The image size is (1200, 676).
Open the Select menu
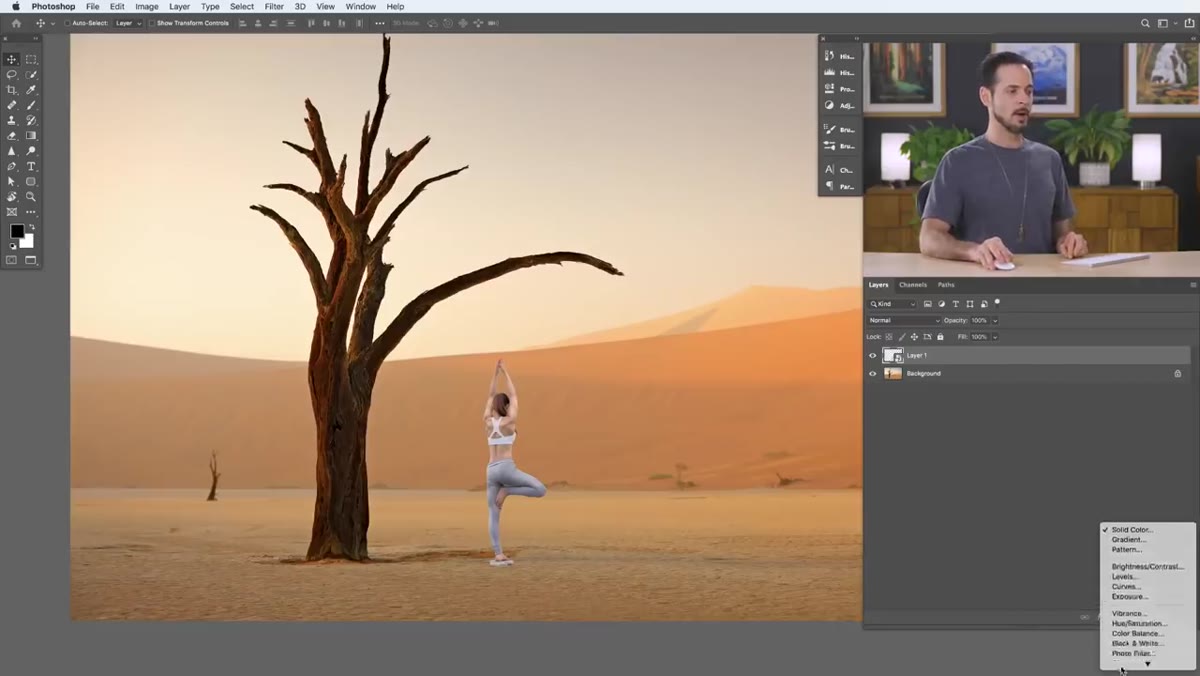[242, 6]
